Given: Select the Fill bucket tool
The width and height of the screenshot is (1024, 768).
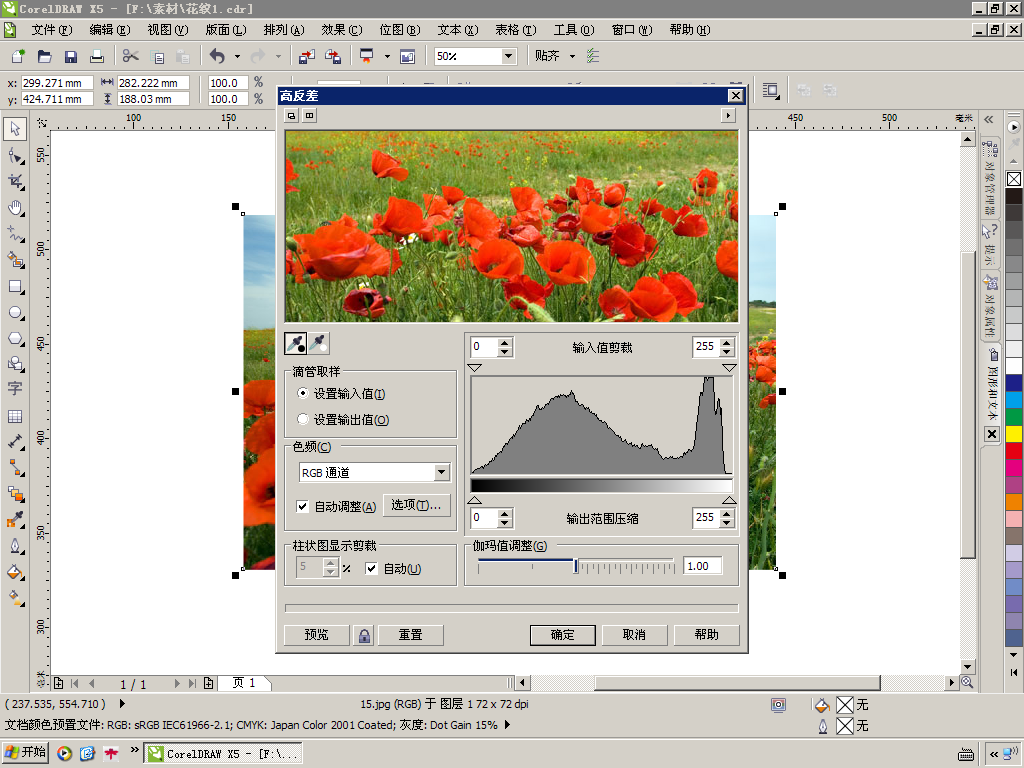Looking at the screenshot, I should coord(15,573).
